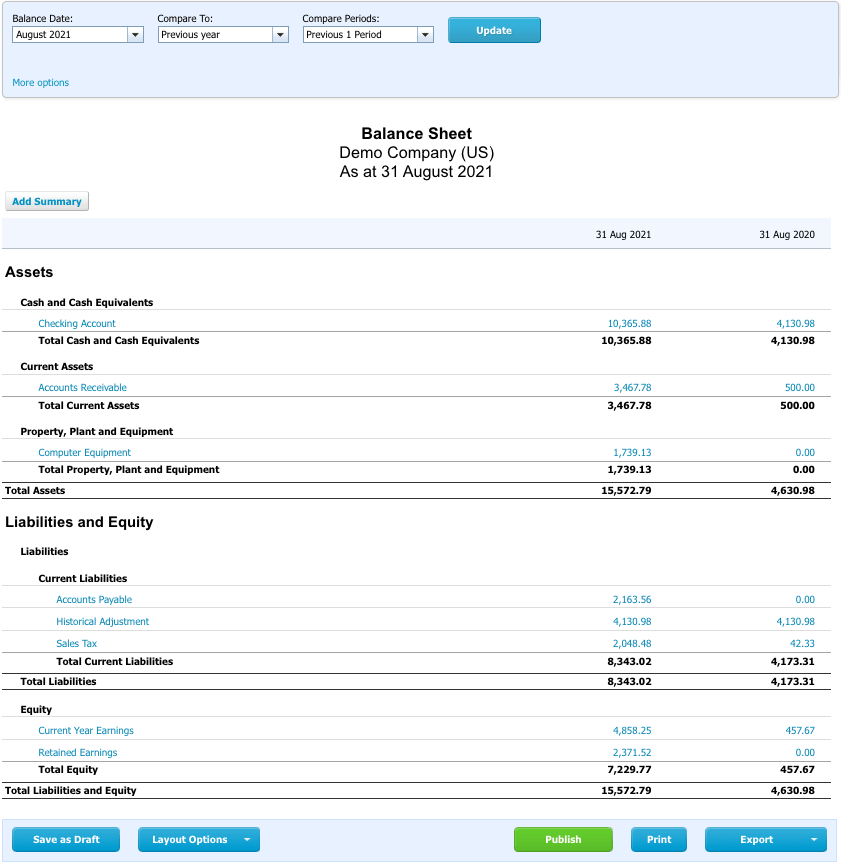Print the balance sheet
Screen dimensions: 841x862
click(659, 839)
